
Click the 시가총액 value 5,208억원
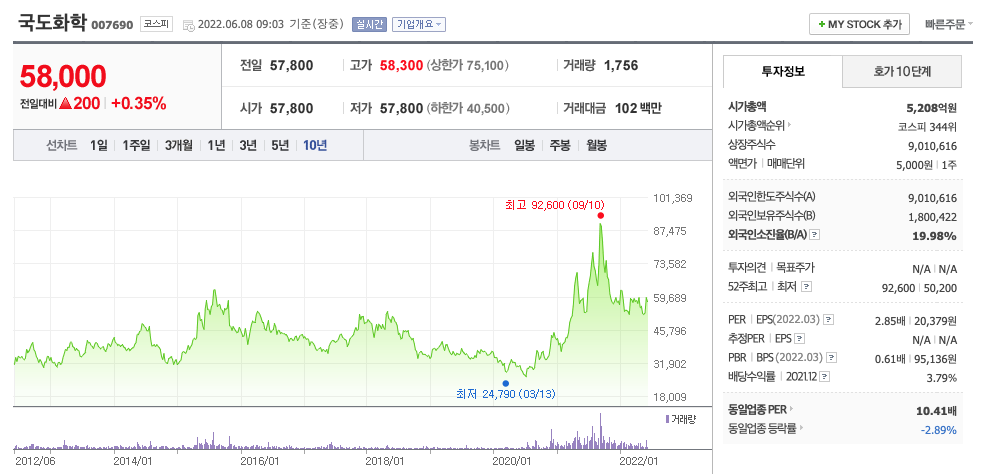point(931,108)
